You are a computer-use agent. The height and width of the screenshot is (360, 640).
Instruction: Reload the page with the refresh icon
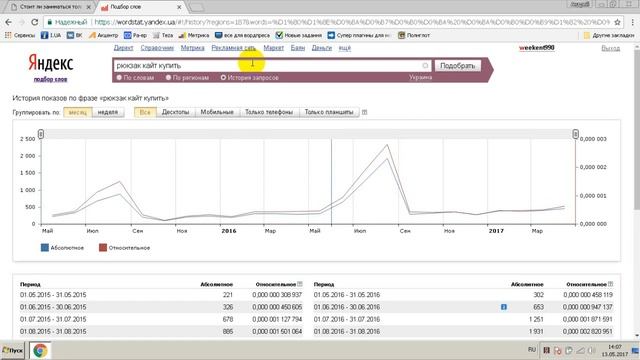(x=35, y=22)
